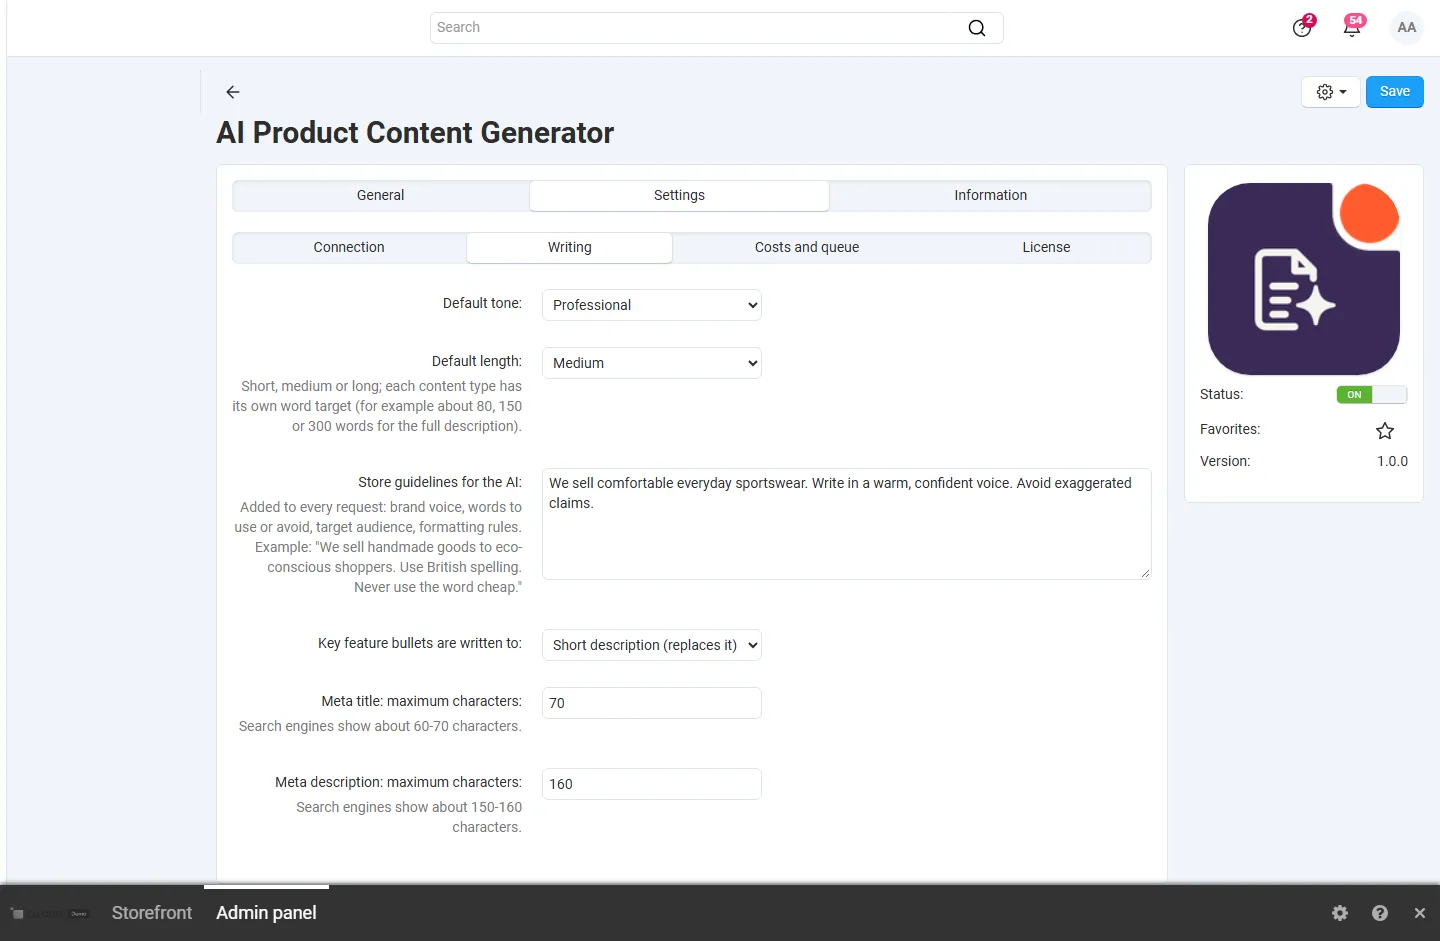Open the License sub-tab
Viewport: 1440px width, 941px height.
[1046, 248]
